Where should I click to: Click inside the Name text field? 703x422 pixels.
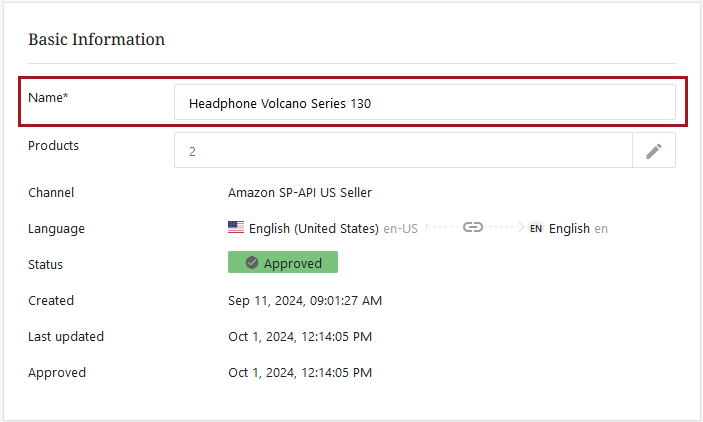[425, 103]
